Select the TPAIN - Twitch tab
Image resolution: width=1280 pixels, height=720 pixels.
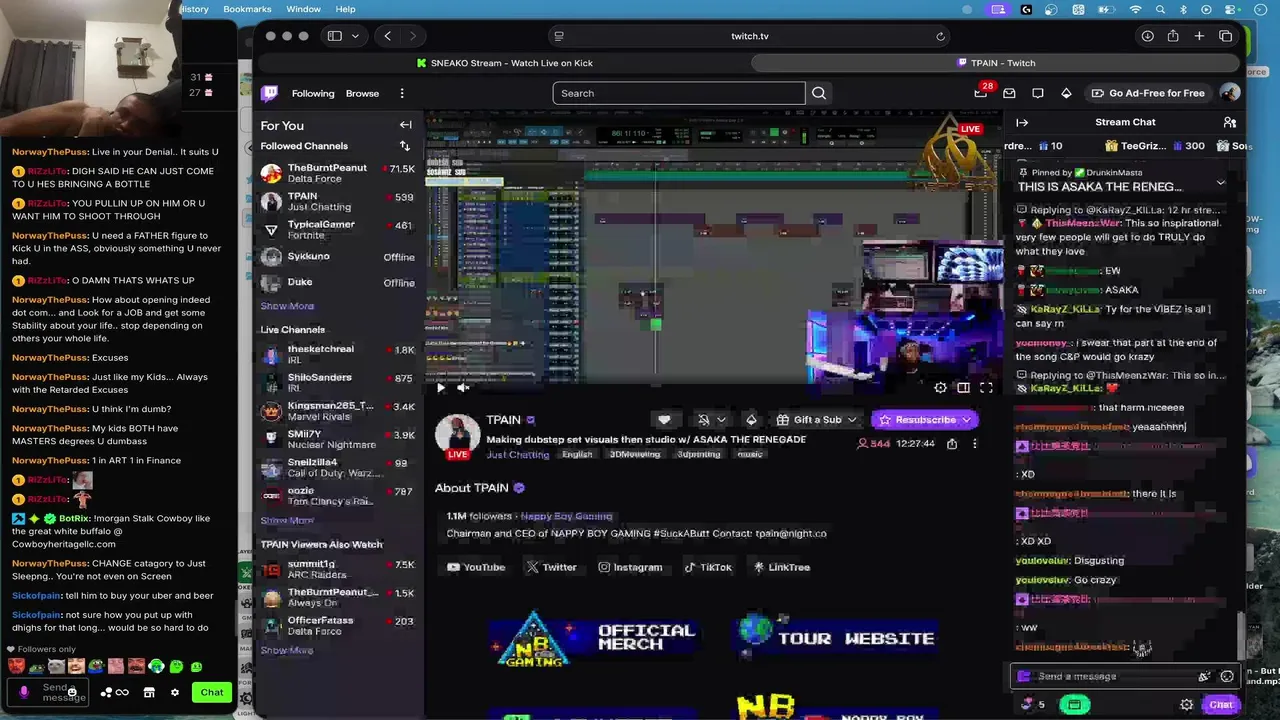coord(996,63)
